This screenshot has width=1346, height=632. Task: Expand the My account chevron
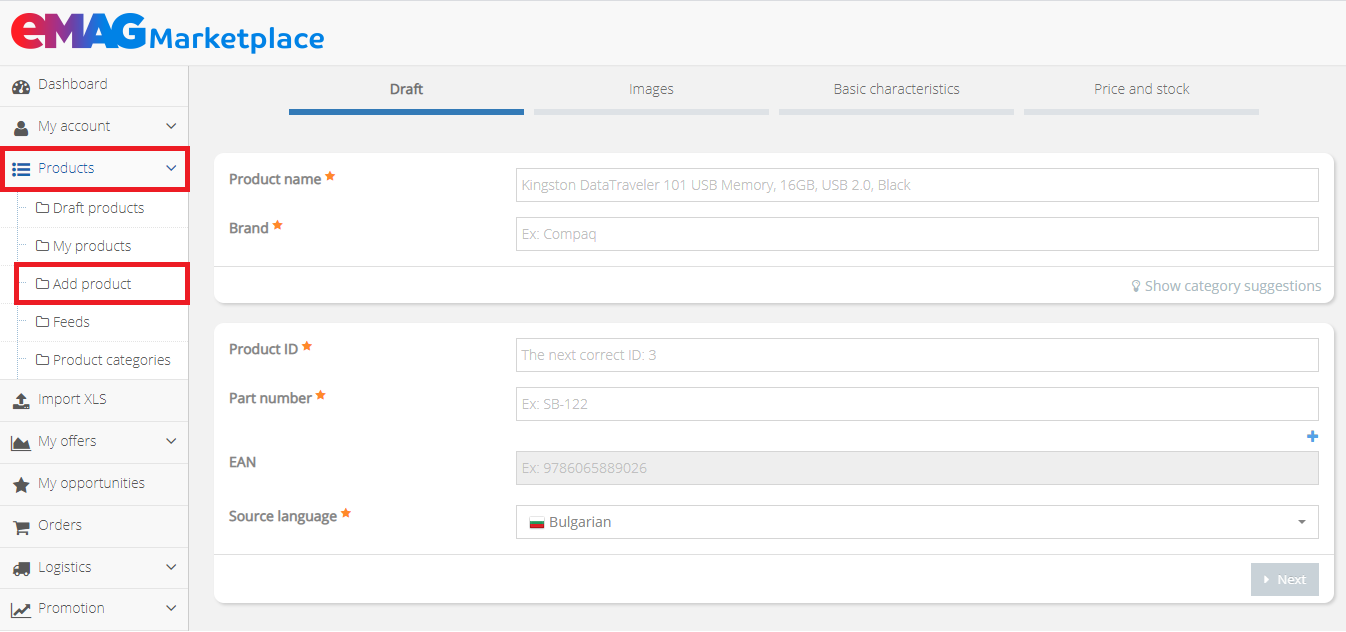(x=171, y=126)
